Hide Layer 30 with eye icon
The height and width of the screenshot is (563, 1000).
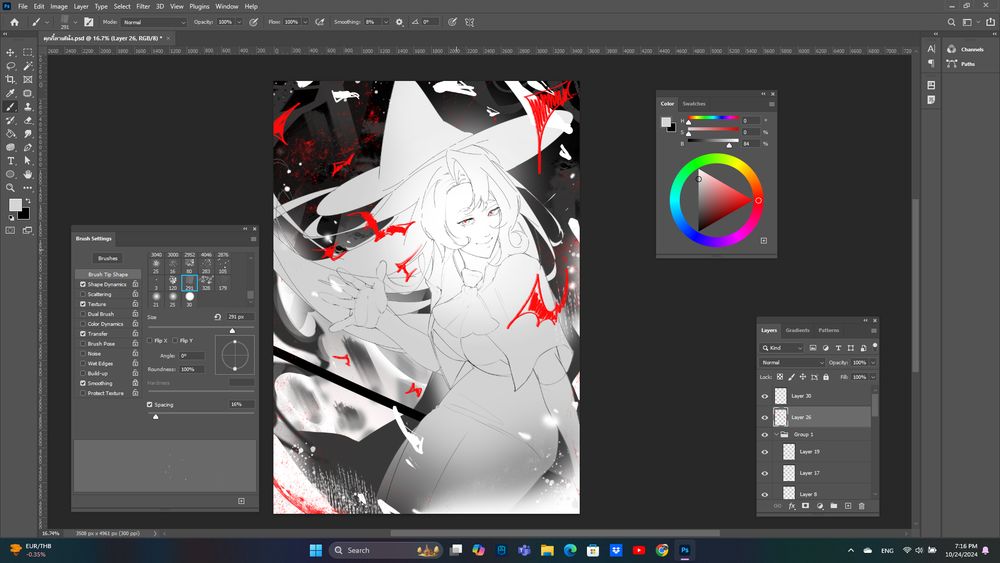pyautogui.click(x=765, y=396)
